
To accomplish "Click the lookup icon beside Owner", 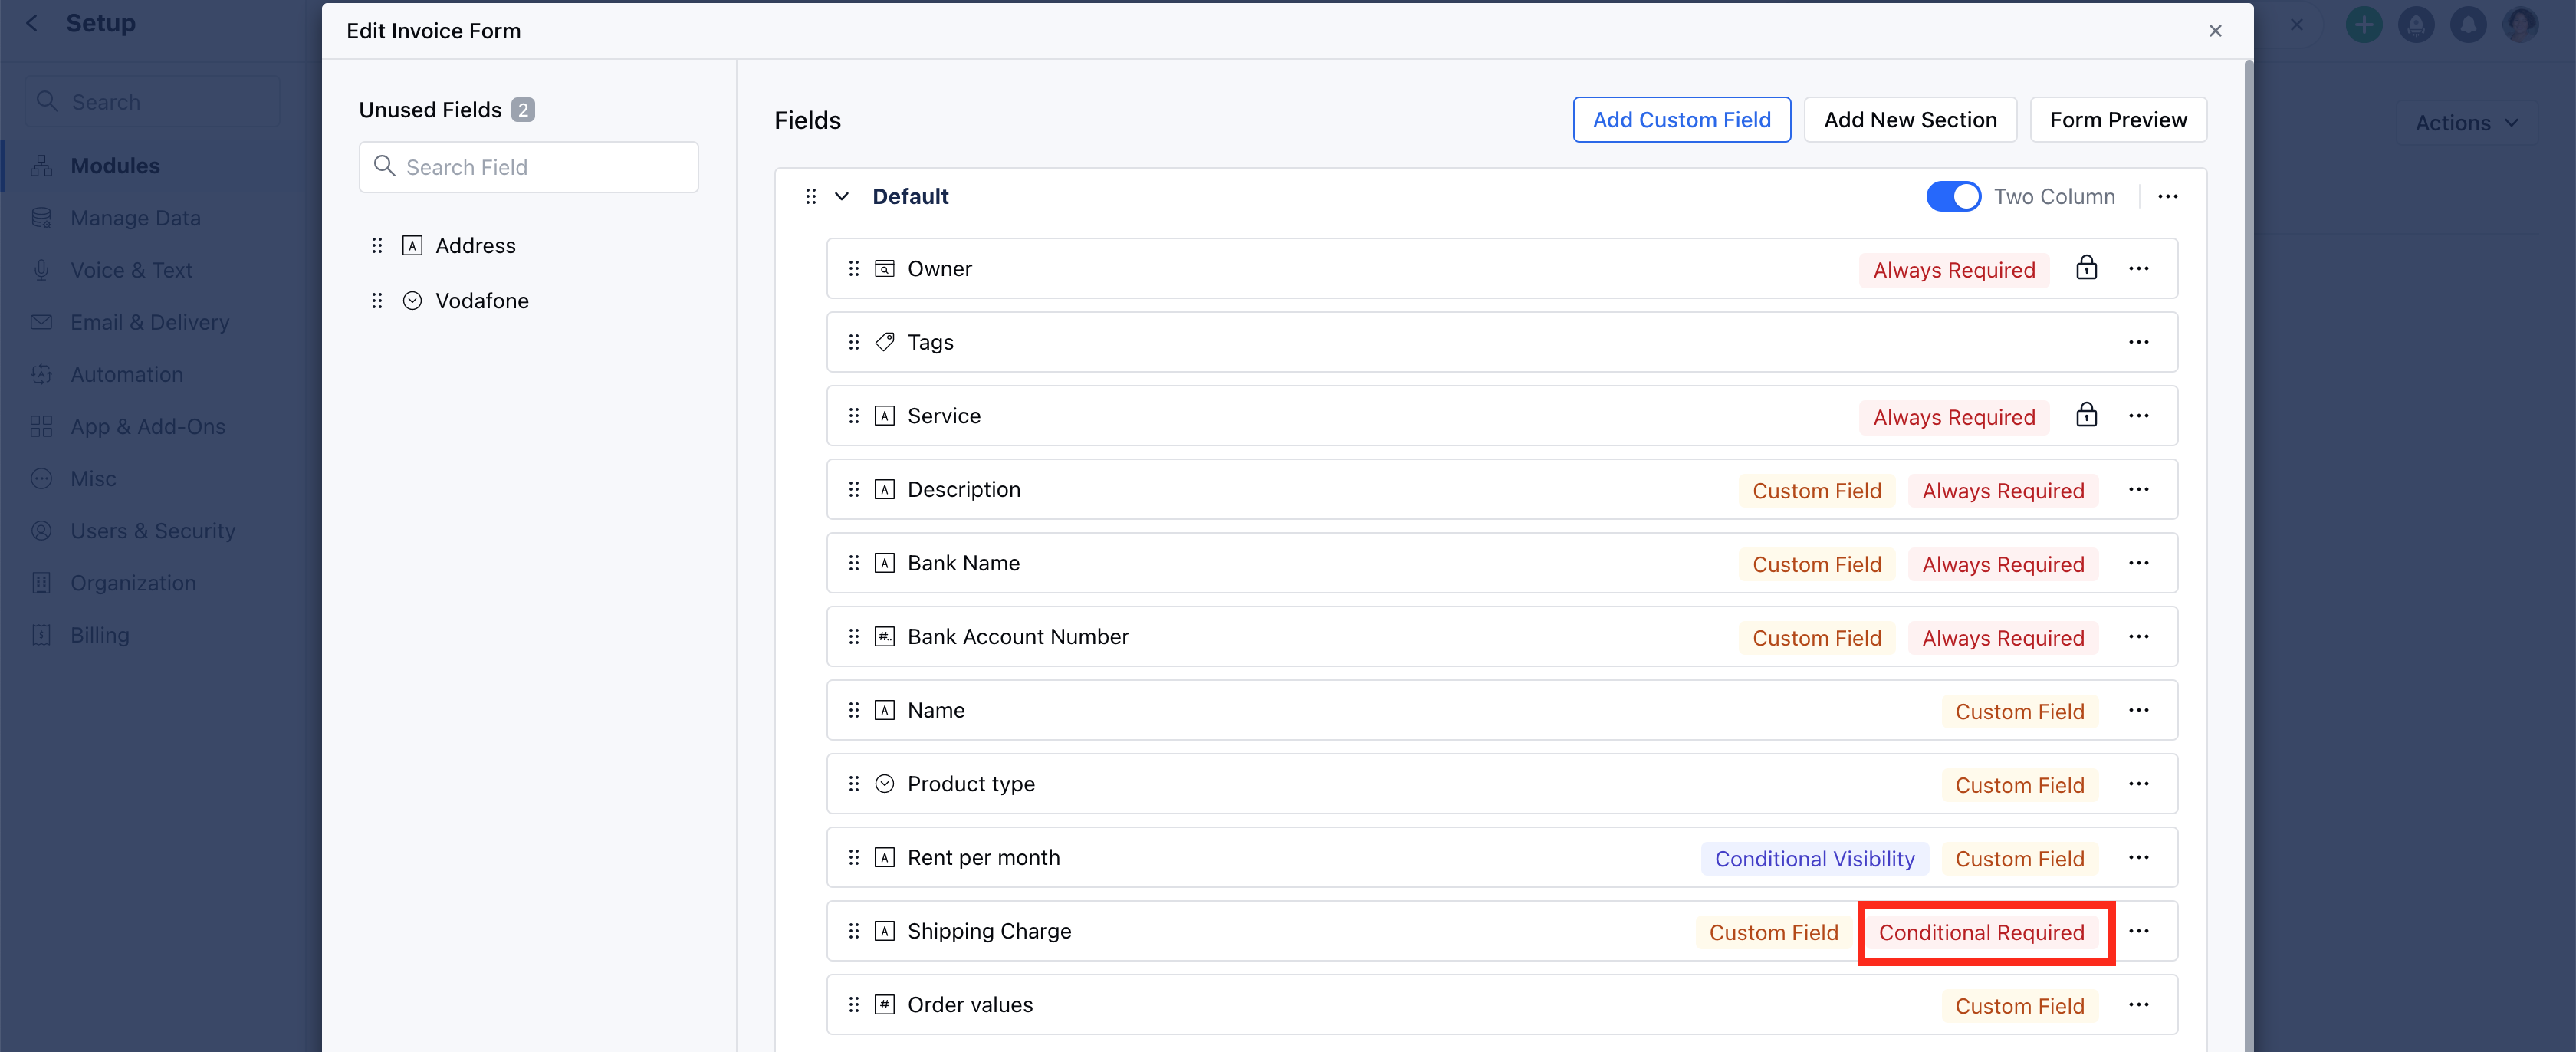I will click(884, 268).
